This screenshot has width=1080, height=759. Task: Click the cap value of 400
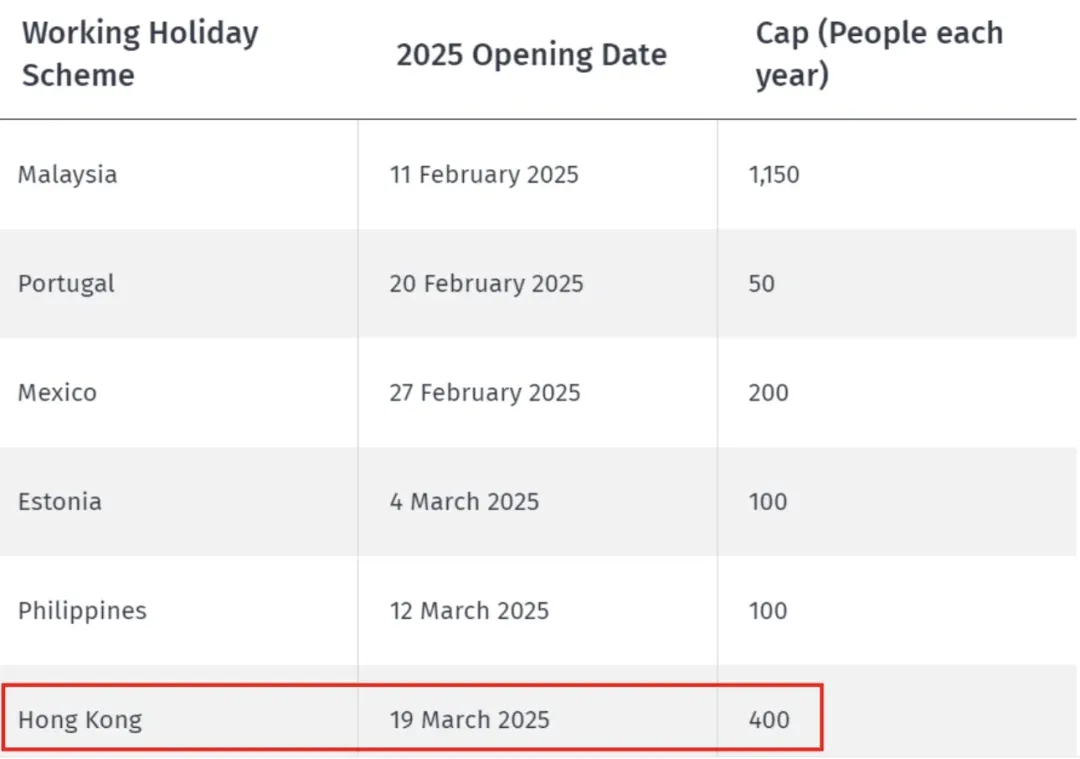768,720
